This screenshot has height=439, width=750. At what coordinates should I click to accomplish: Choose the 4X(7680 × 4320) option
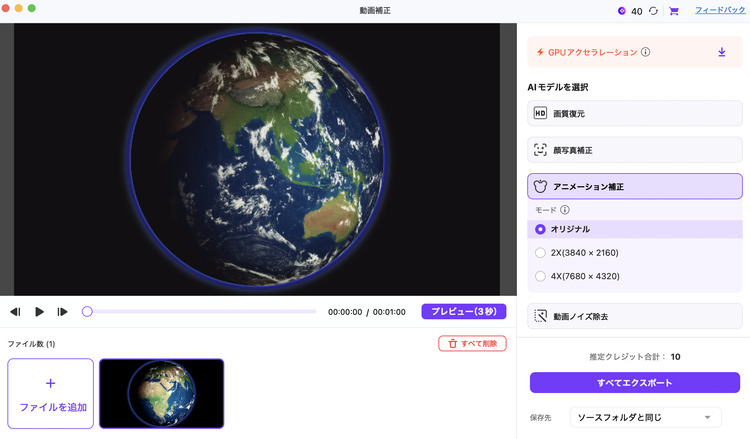click(x=541, y=277)
